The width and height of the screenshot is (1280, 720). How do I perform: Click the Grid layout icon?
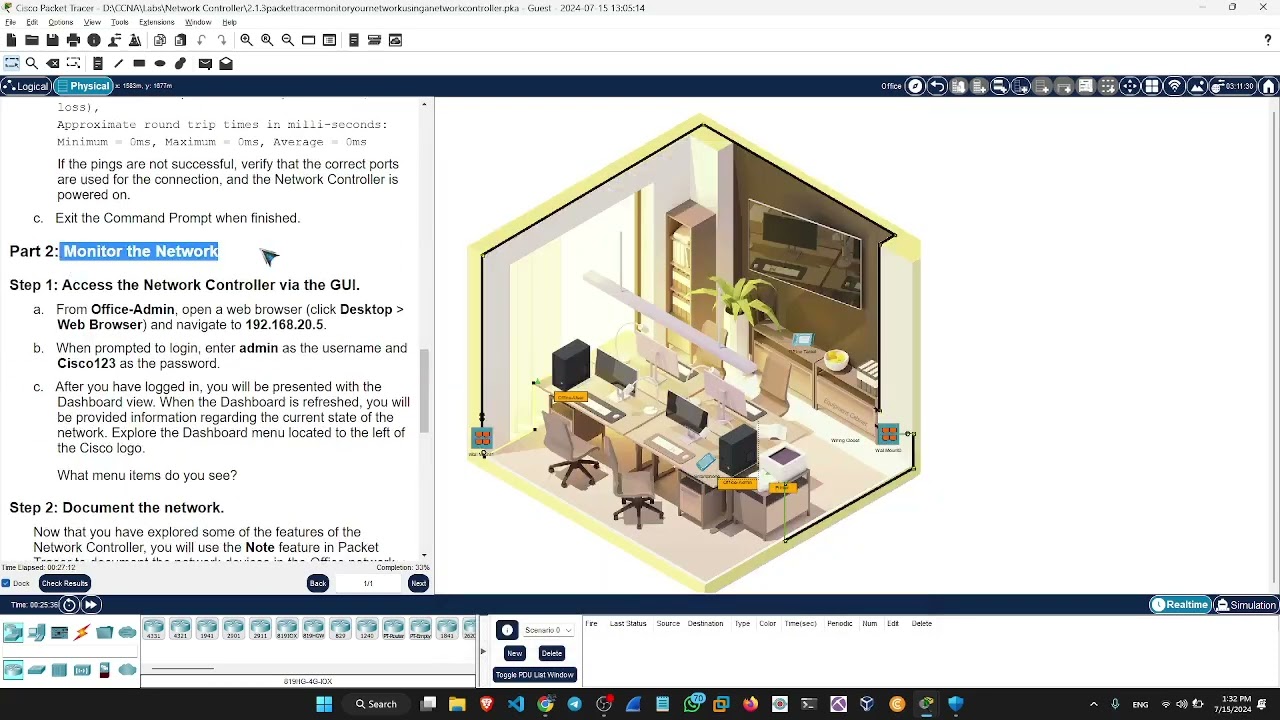click(1152, 86)
